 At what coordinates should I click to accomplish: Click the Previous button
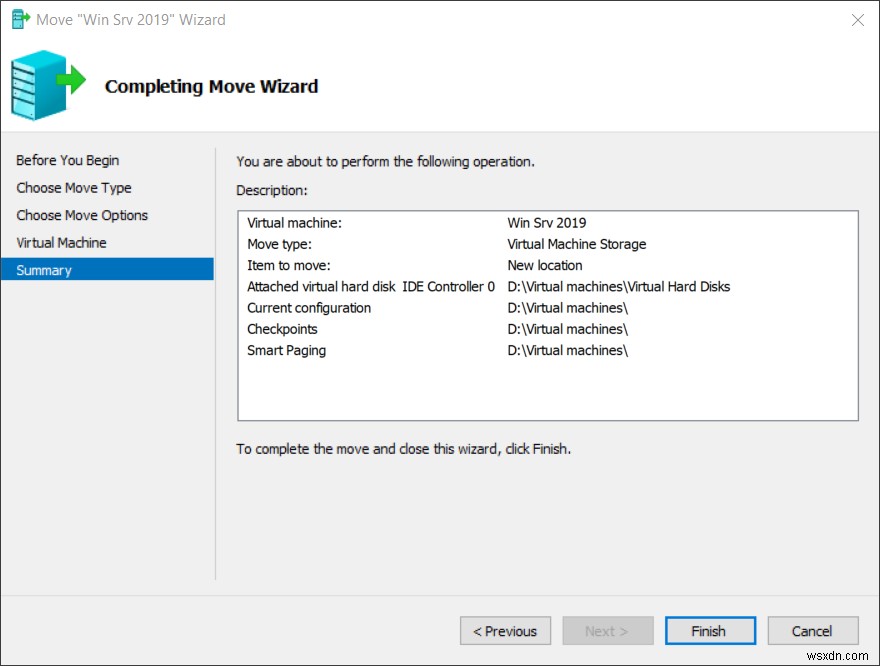click(505, 630)
